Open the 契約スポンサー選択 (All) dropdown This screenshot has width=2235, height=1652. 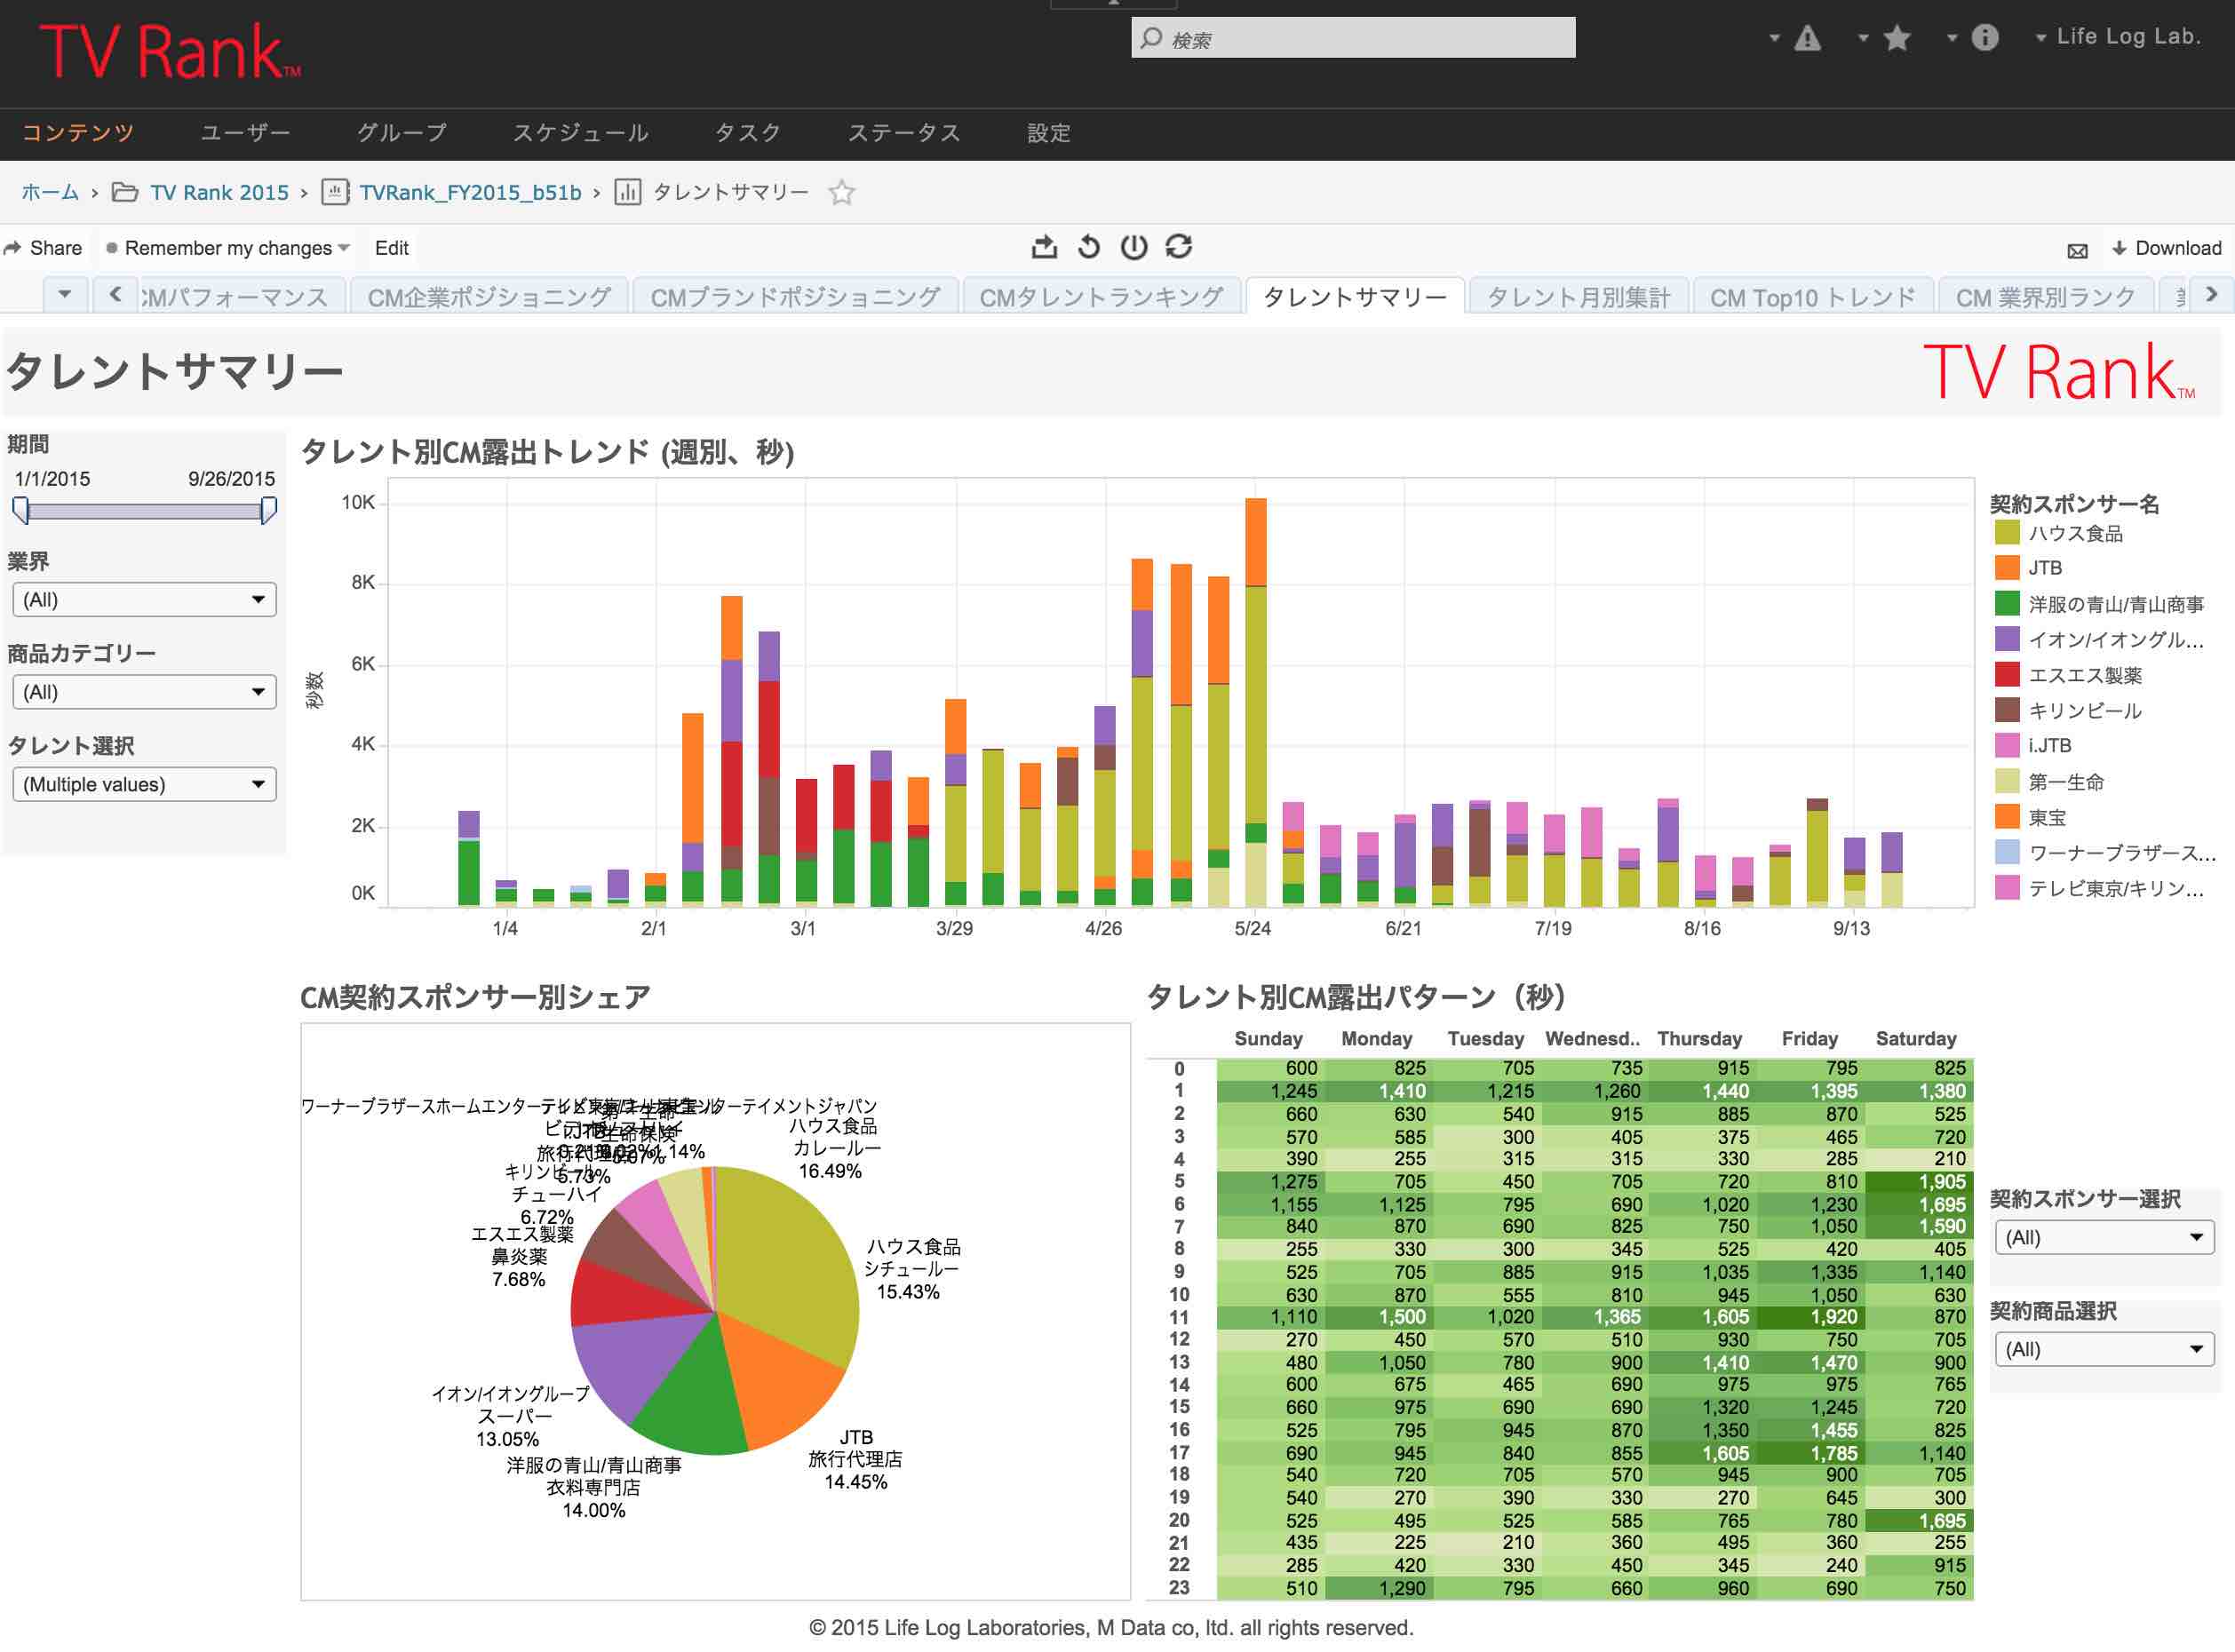2104,1237
